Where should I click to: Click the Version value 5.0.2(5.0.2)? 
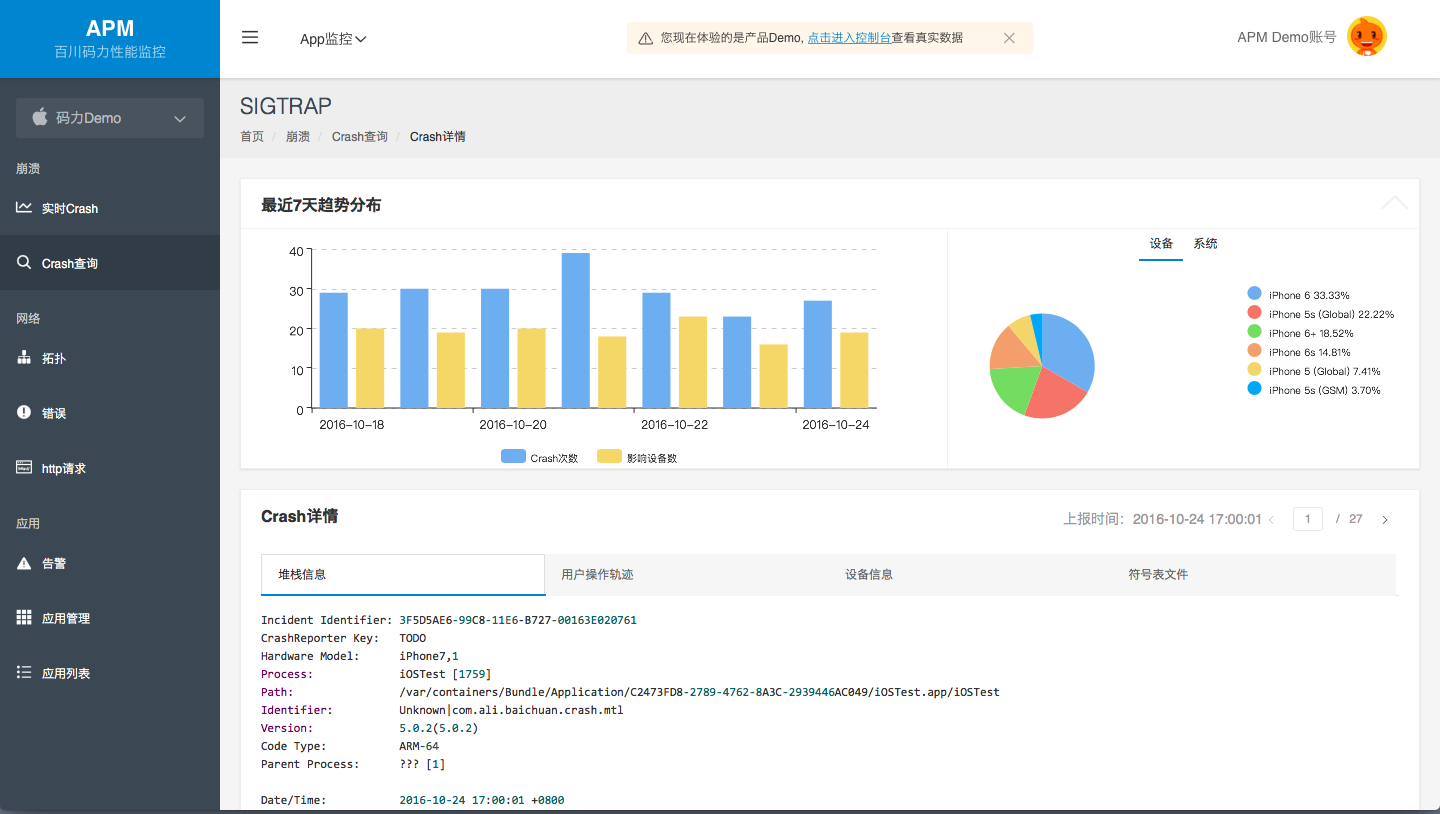[x=439, y=728]
